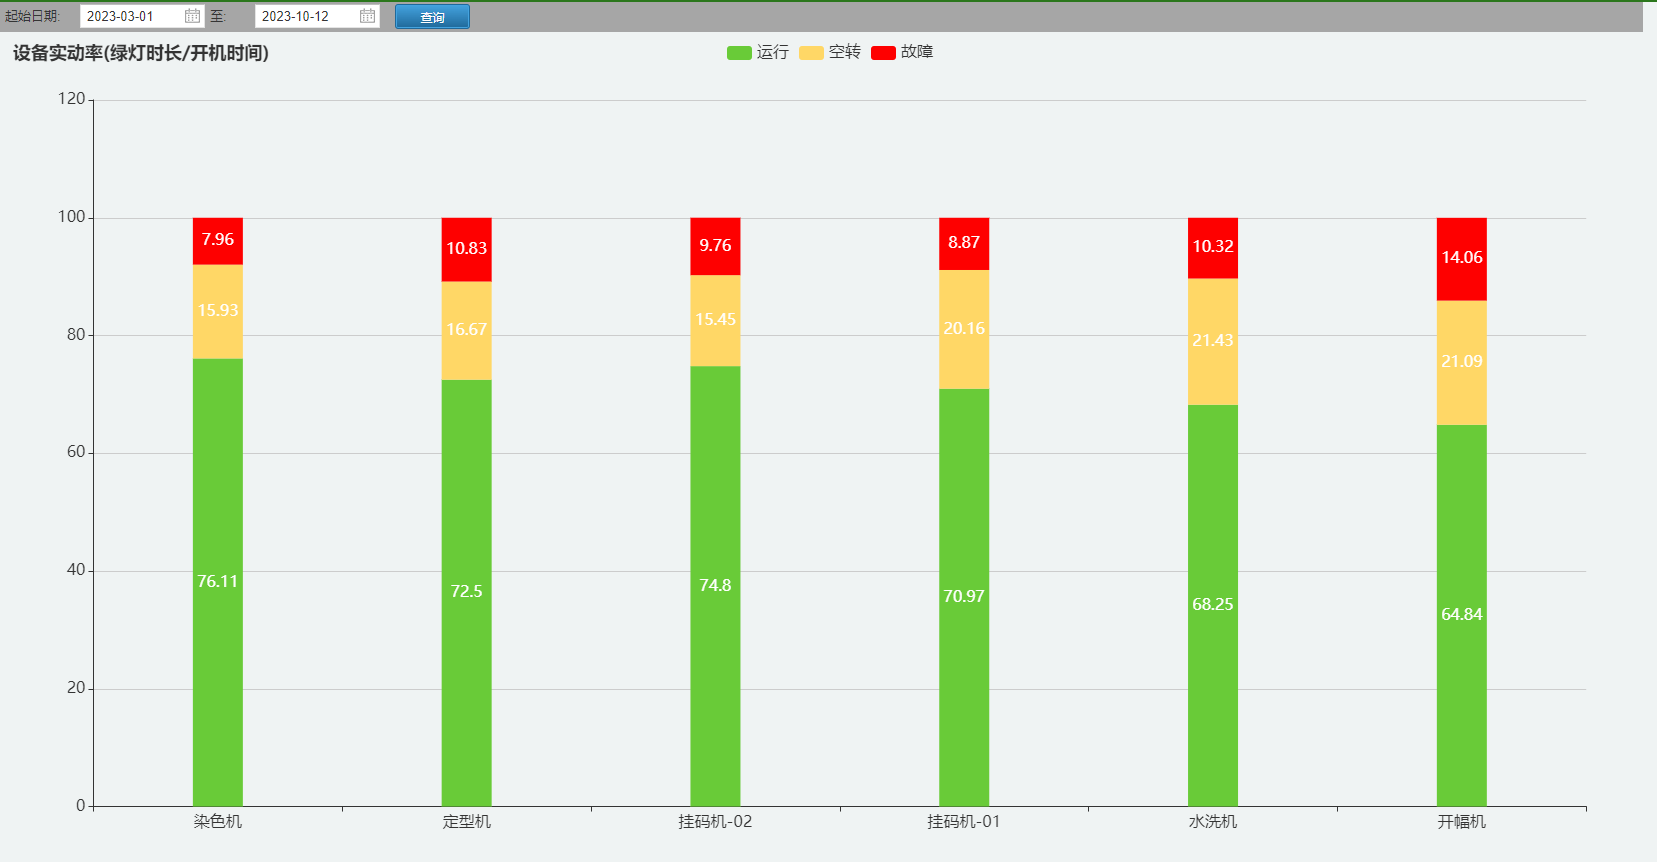Click the end date field 2023-10-12

coord(317,16)
